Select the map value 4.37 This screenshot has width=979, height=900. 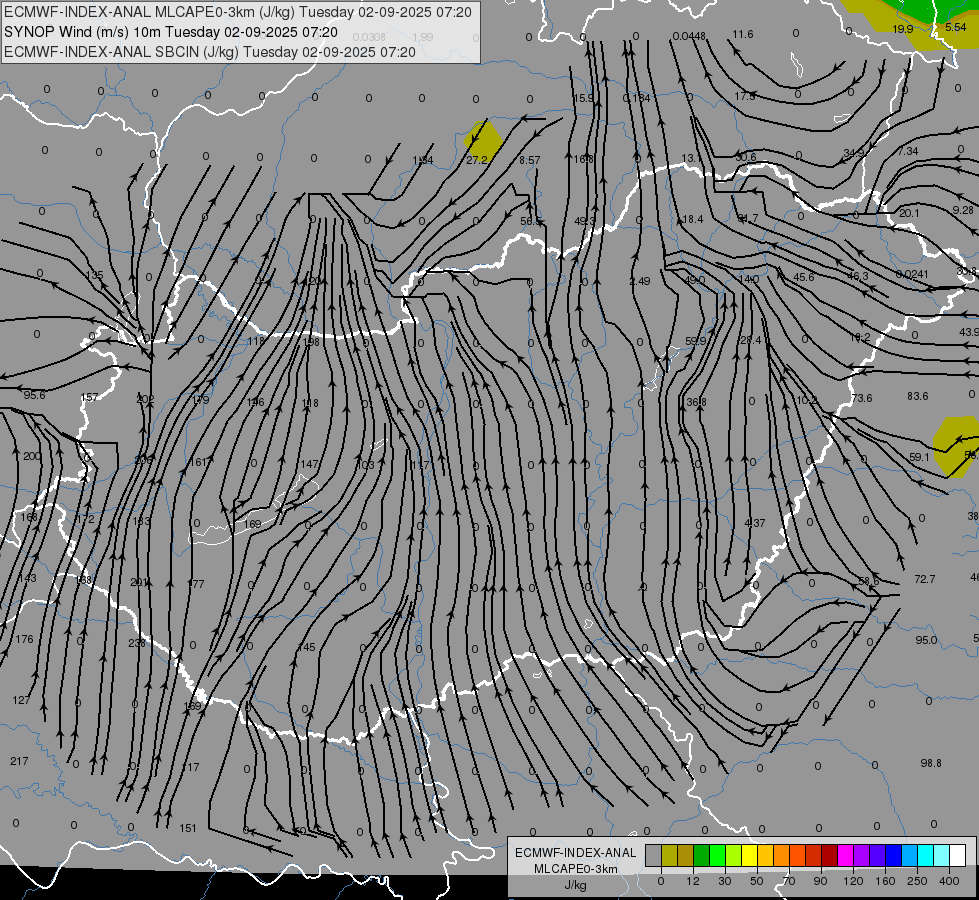click(x=755, y=523)
